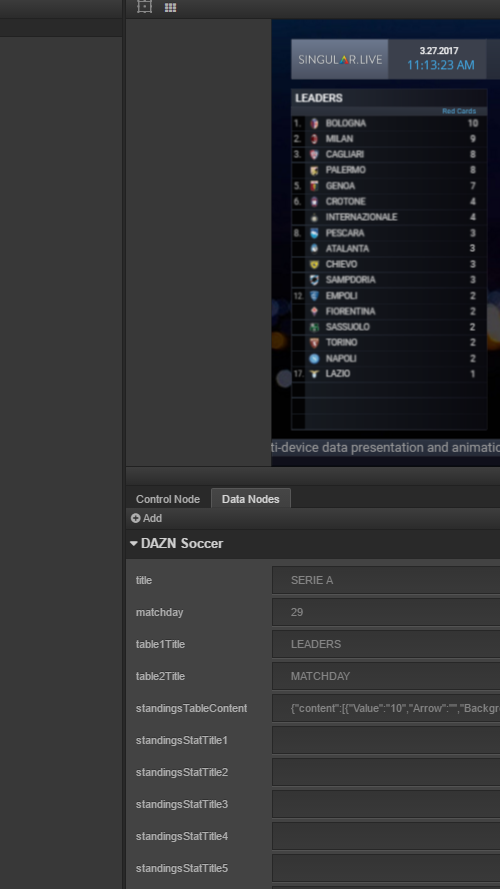Click the title field showing SERIE A
Viewport: 500px width, 889px height.
click(386, 580)
